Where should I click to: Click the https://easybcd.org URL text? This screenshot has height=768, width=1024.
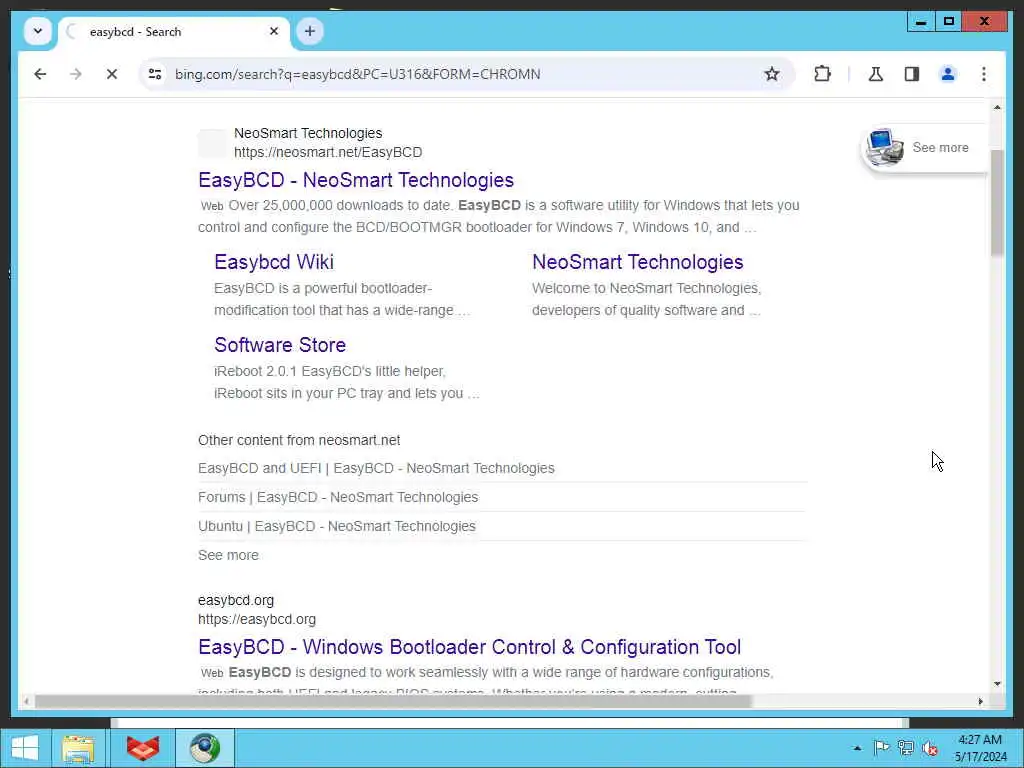[x=257, y=619]
